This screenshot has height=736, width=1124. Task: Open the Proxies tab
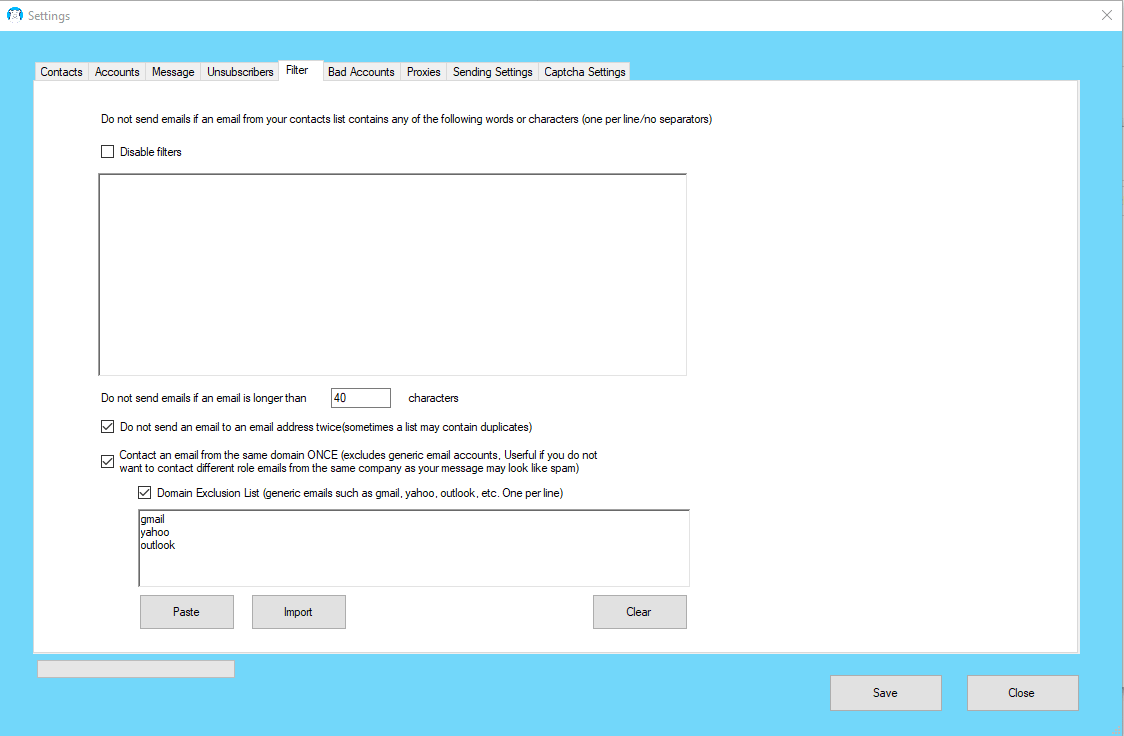click(423, 72)
